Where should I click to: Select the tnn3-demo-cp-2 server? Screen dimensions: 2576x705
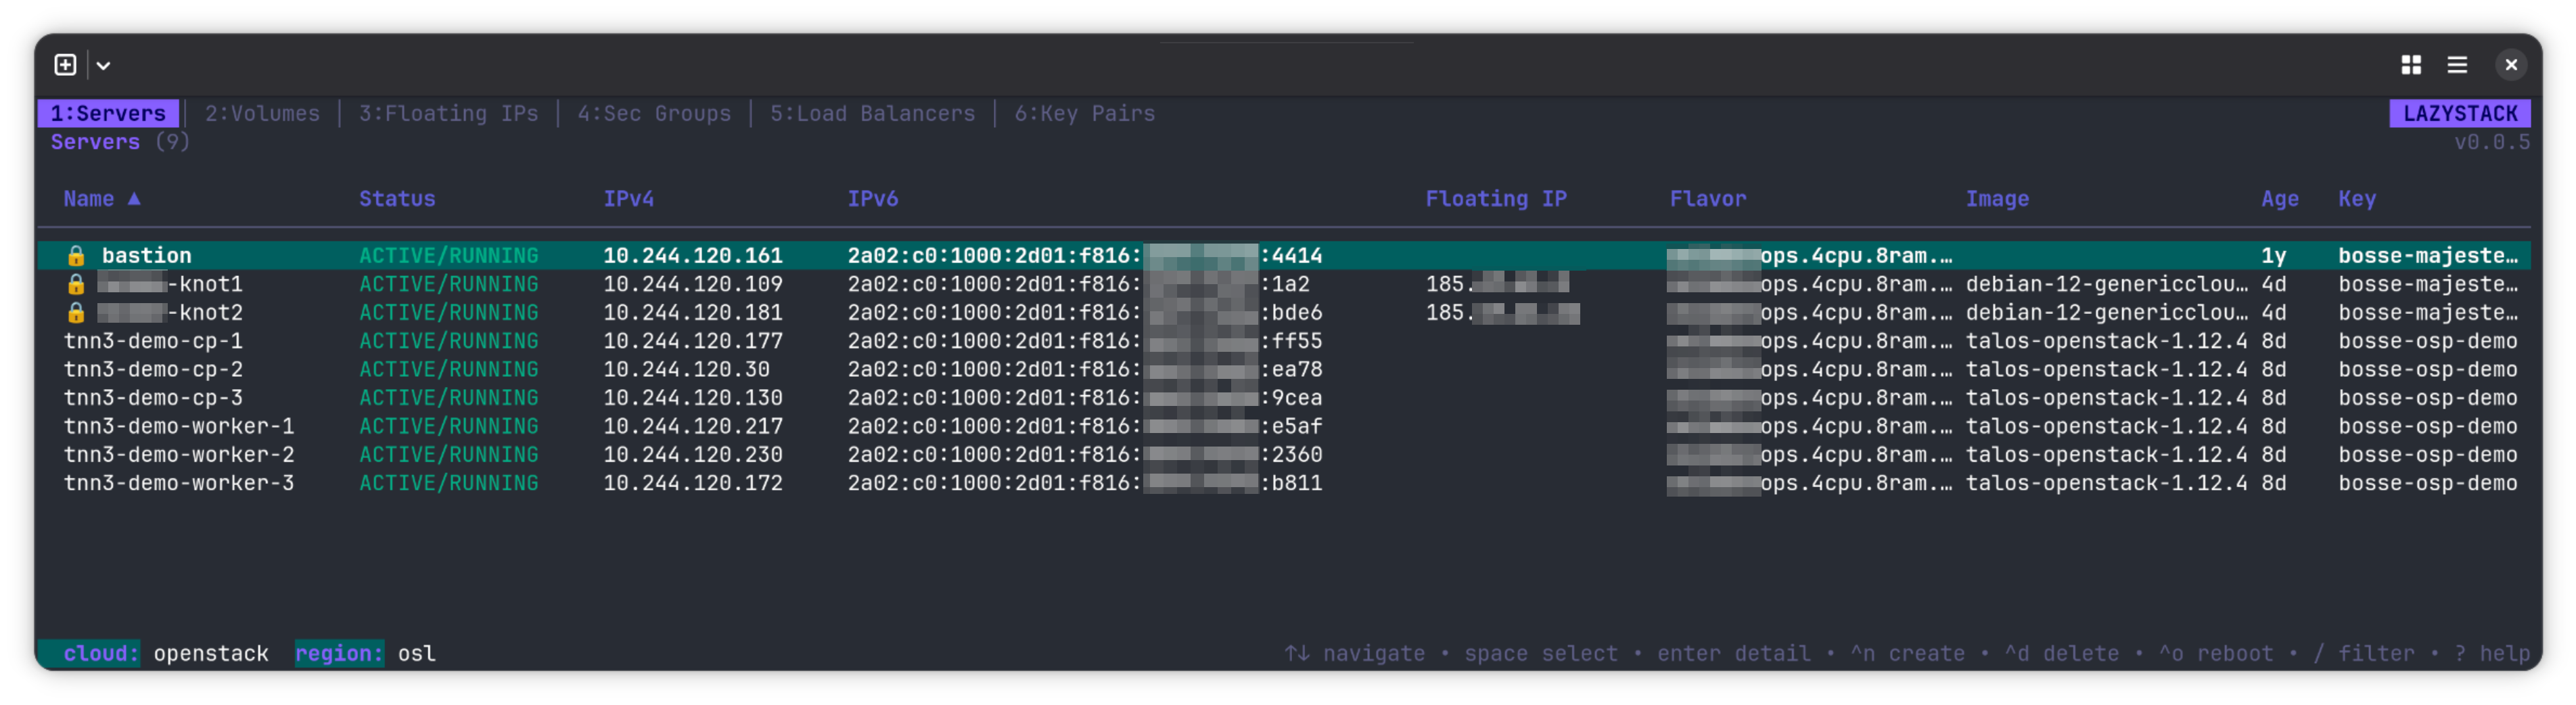pos(1284,369)
